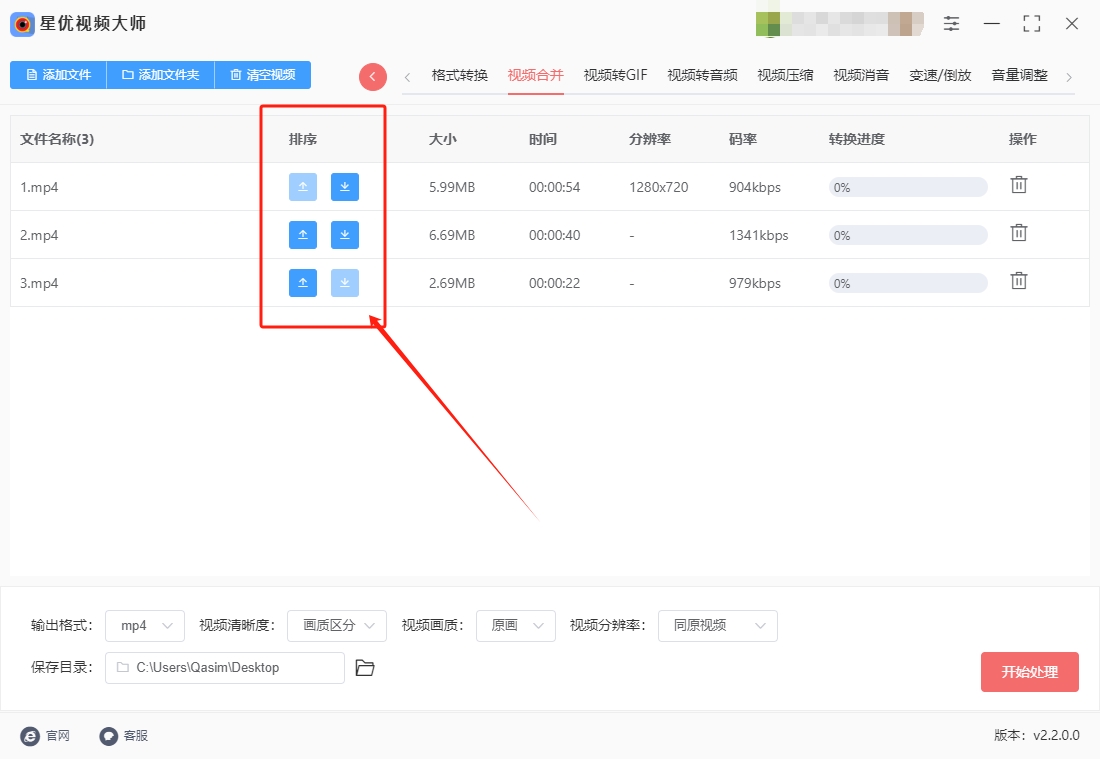This screenshot has height=760, width=1100.
Task: Click blurred user account area
Action: [840, 24]
